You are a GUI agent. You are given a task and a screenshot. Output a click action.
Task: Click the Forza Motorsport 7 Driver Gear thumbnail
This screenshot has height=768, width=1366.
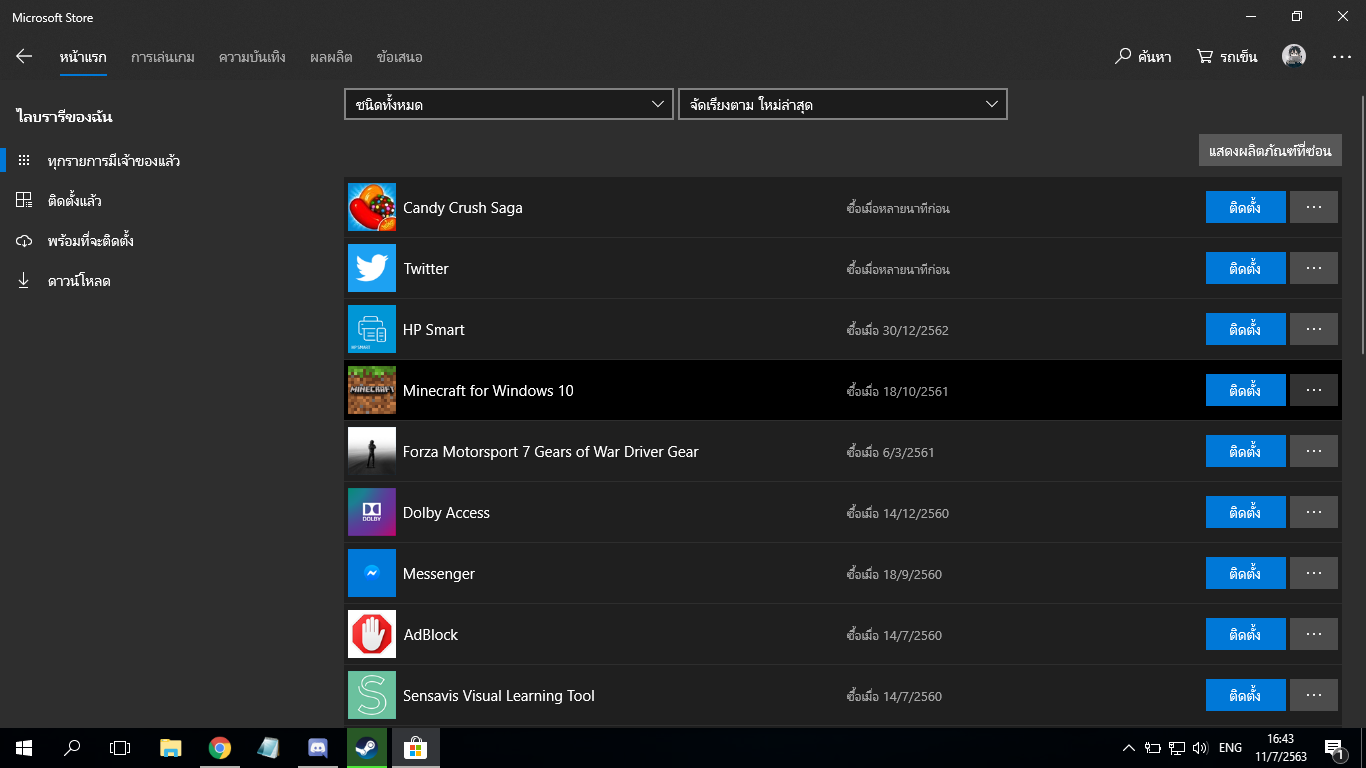(372, 451)
